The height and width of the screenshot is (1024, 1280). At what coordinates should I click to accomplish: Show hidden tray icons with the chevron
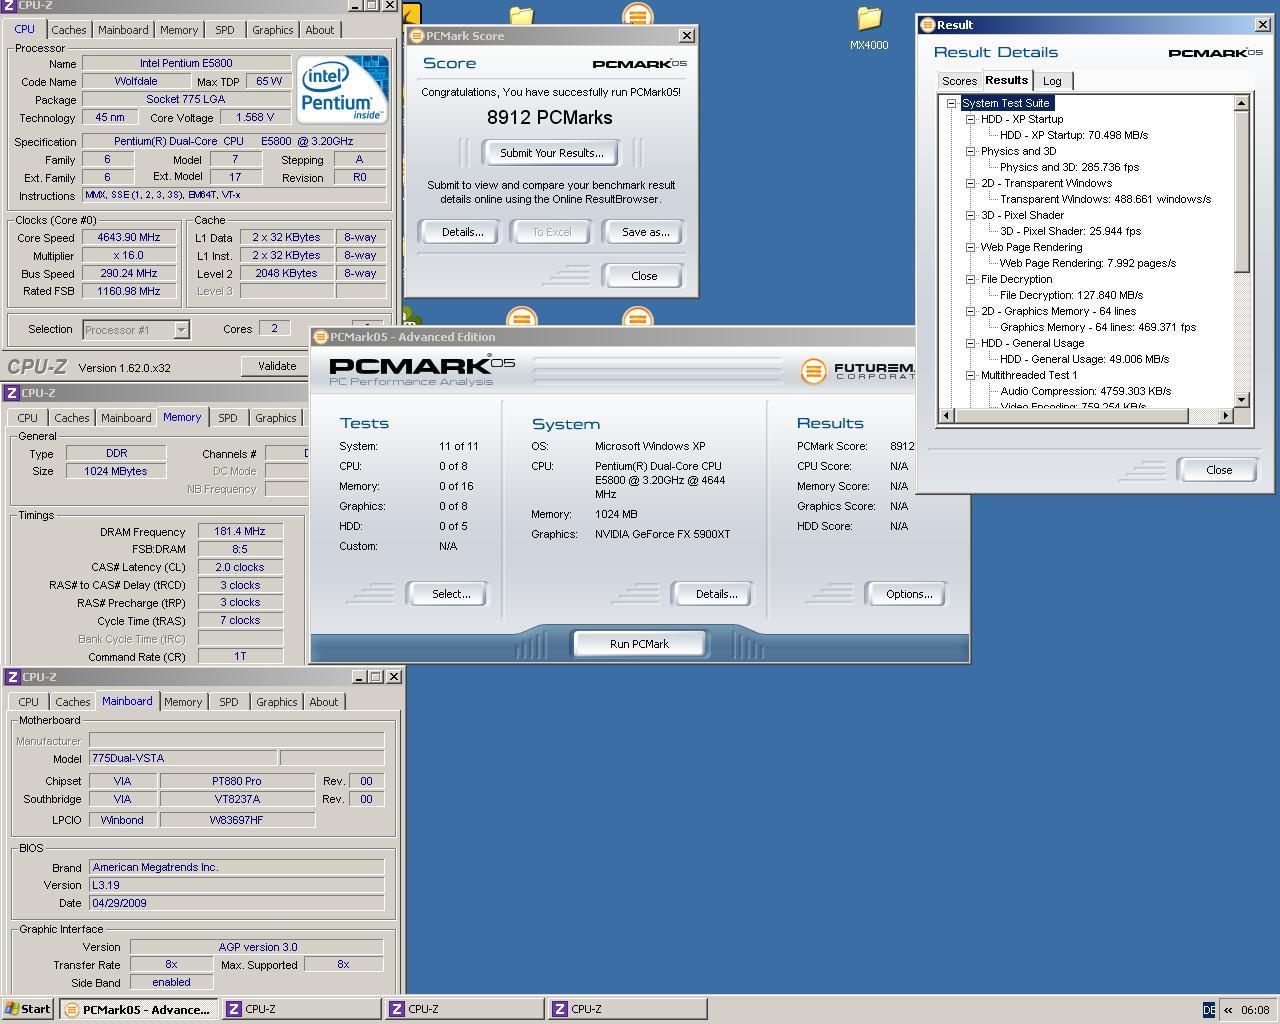click(1227, 1010)
